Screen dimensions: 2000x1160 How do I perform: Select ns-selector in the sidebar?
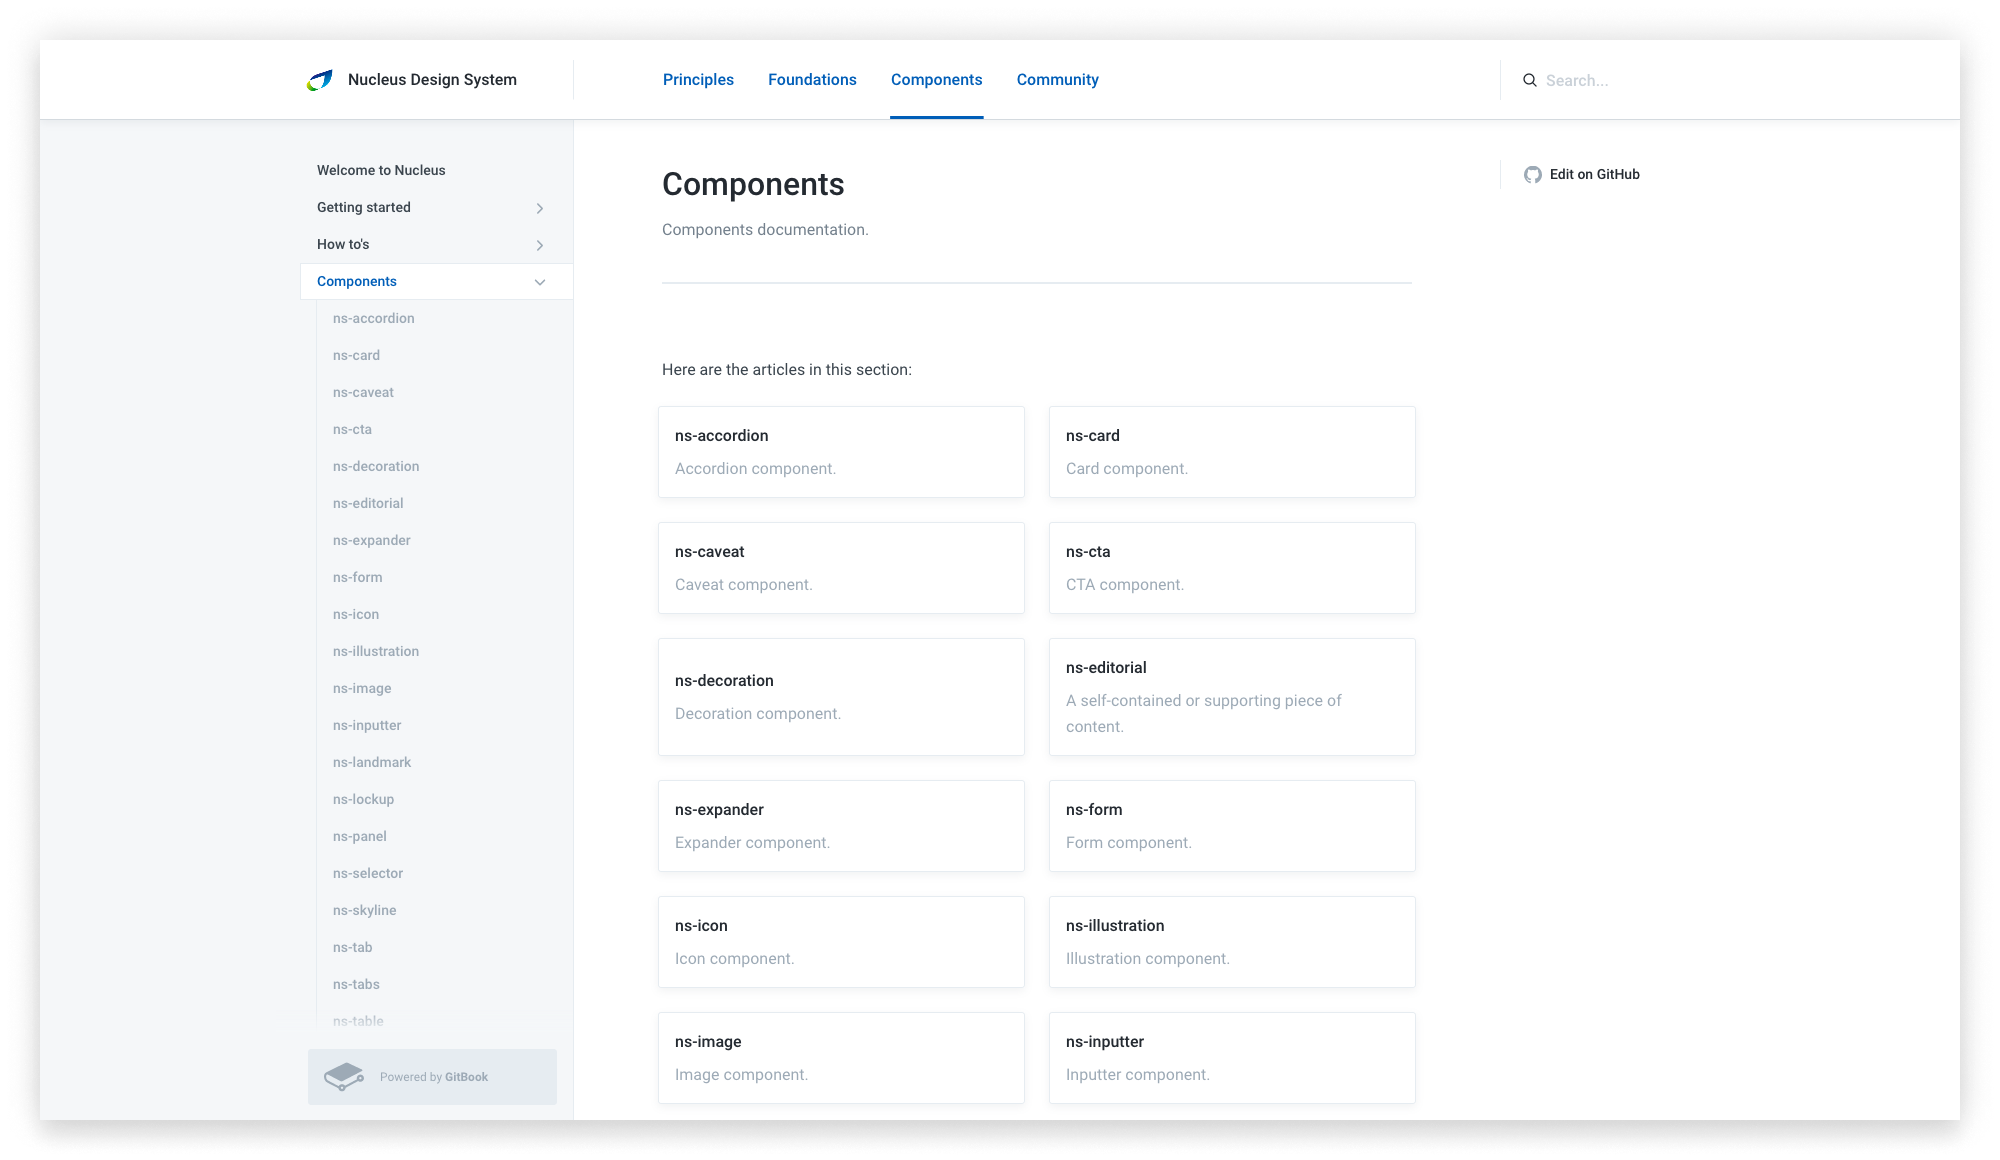point(368,873)
